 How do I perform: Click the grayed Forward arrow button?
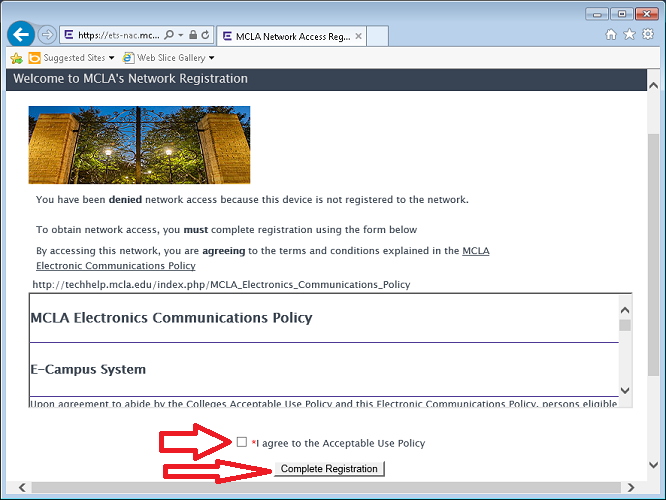click(x=47, y=34)
